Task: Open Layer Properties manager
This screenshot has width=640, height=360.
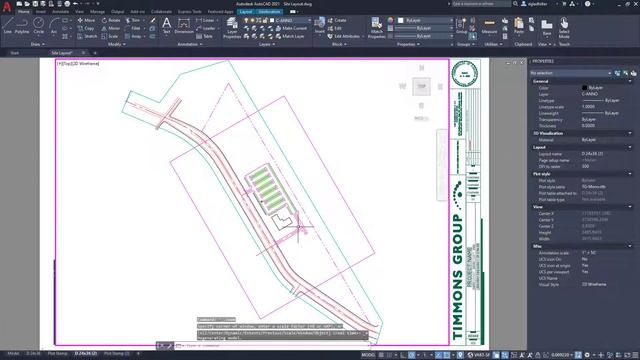Action: coord(232,28)
